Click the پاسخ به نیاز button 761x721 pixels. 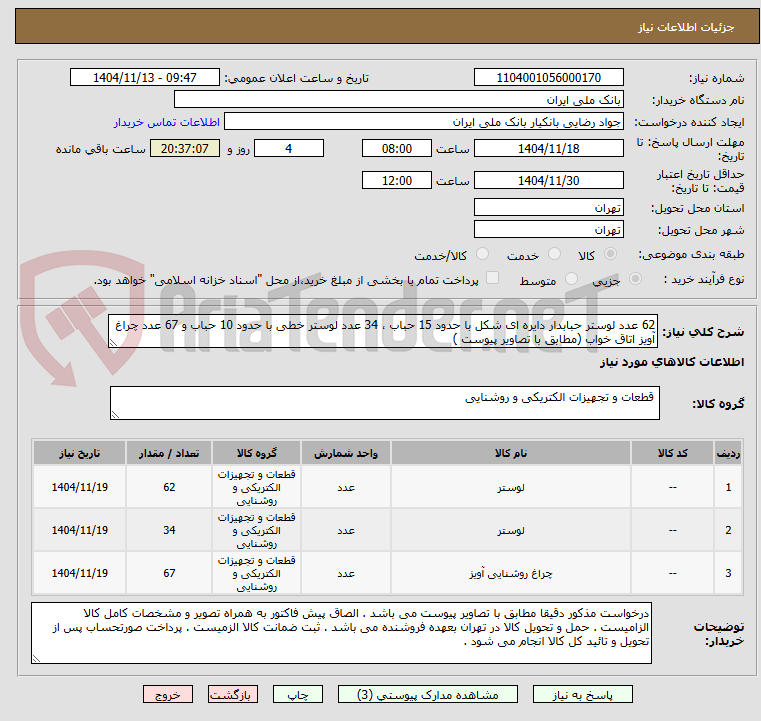coord(582,694)
